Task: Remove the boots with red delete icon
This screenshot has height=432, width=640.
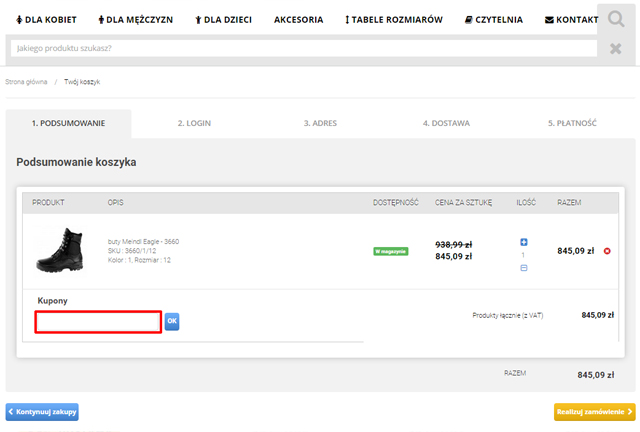Action: pos(607,251)
